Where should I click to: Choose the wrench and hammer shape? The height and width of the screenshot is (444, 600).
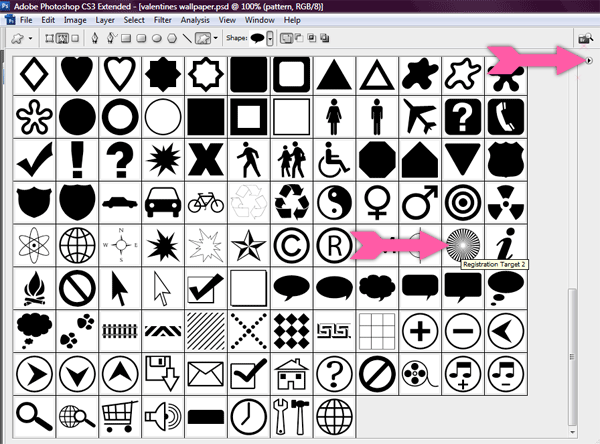pos(291,417)
